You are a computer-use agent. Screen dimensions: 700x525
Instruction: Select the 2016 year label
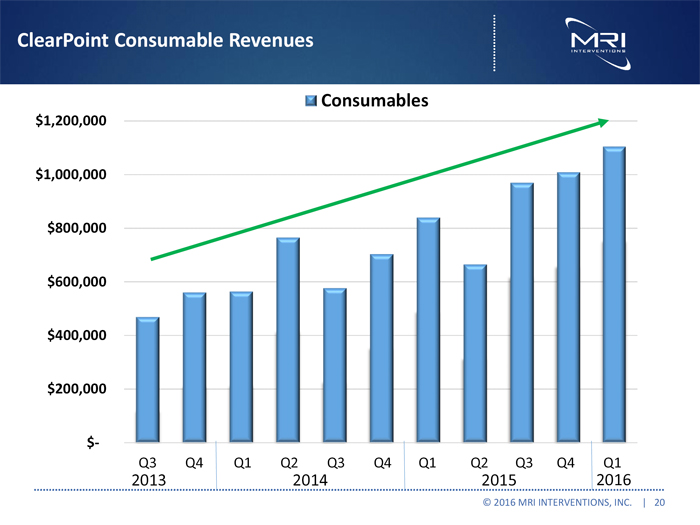click(x=613, y=478)
